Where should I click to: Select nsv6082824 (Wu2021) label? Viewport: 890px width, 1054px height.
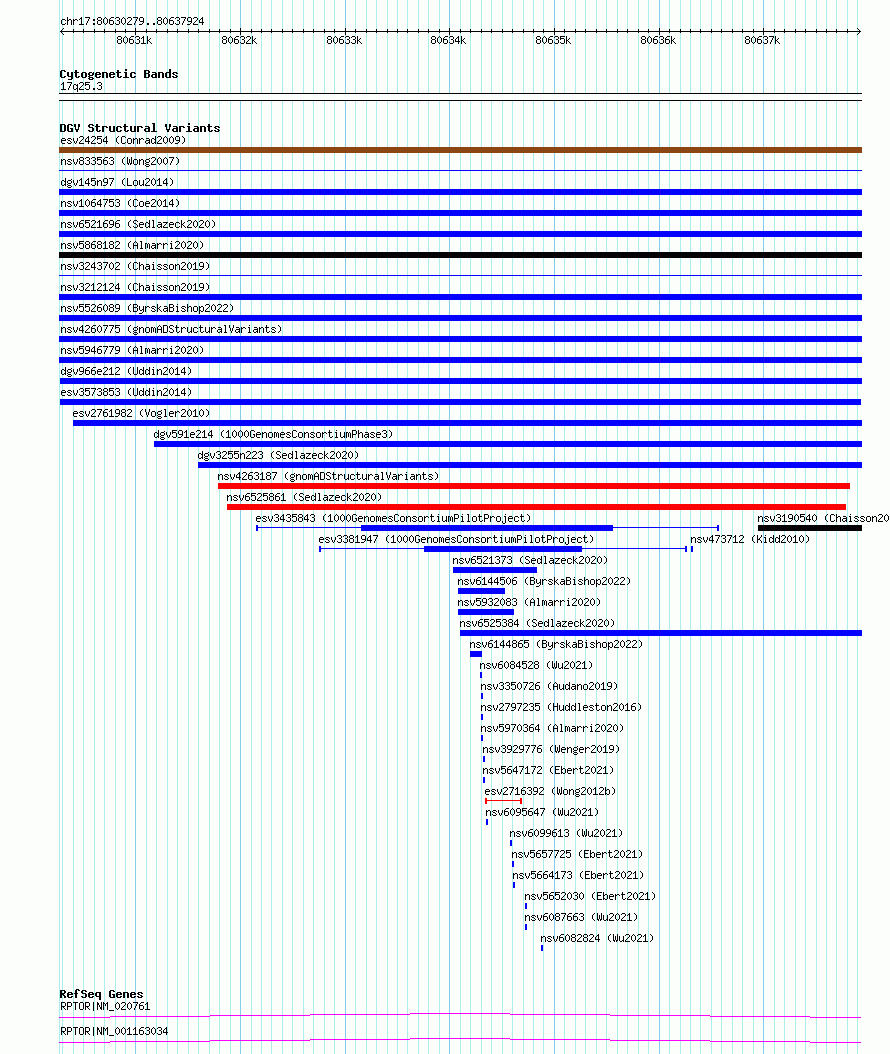[597, 938]
